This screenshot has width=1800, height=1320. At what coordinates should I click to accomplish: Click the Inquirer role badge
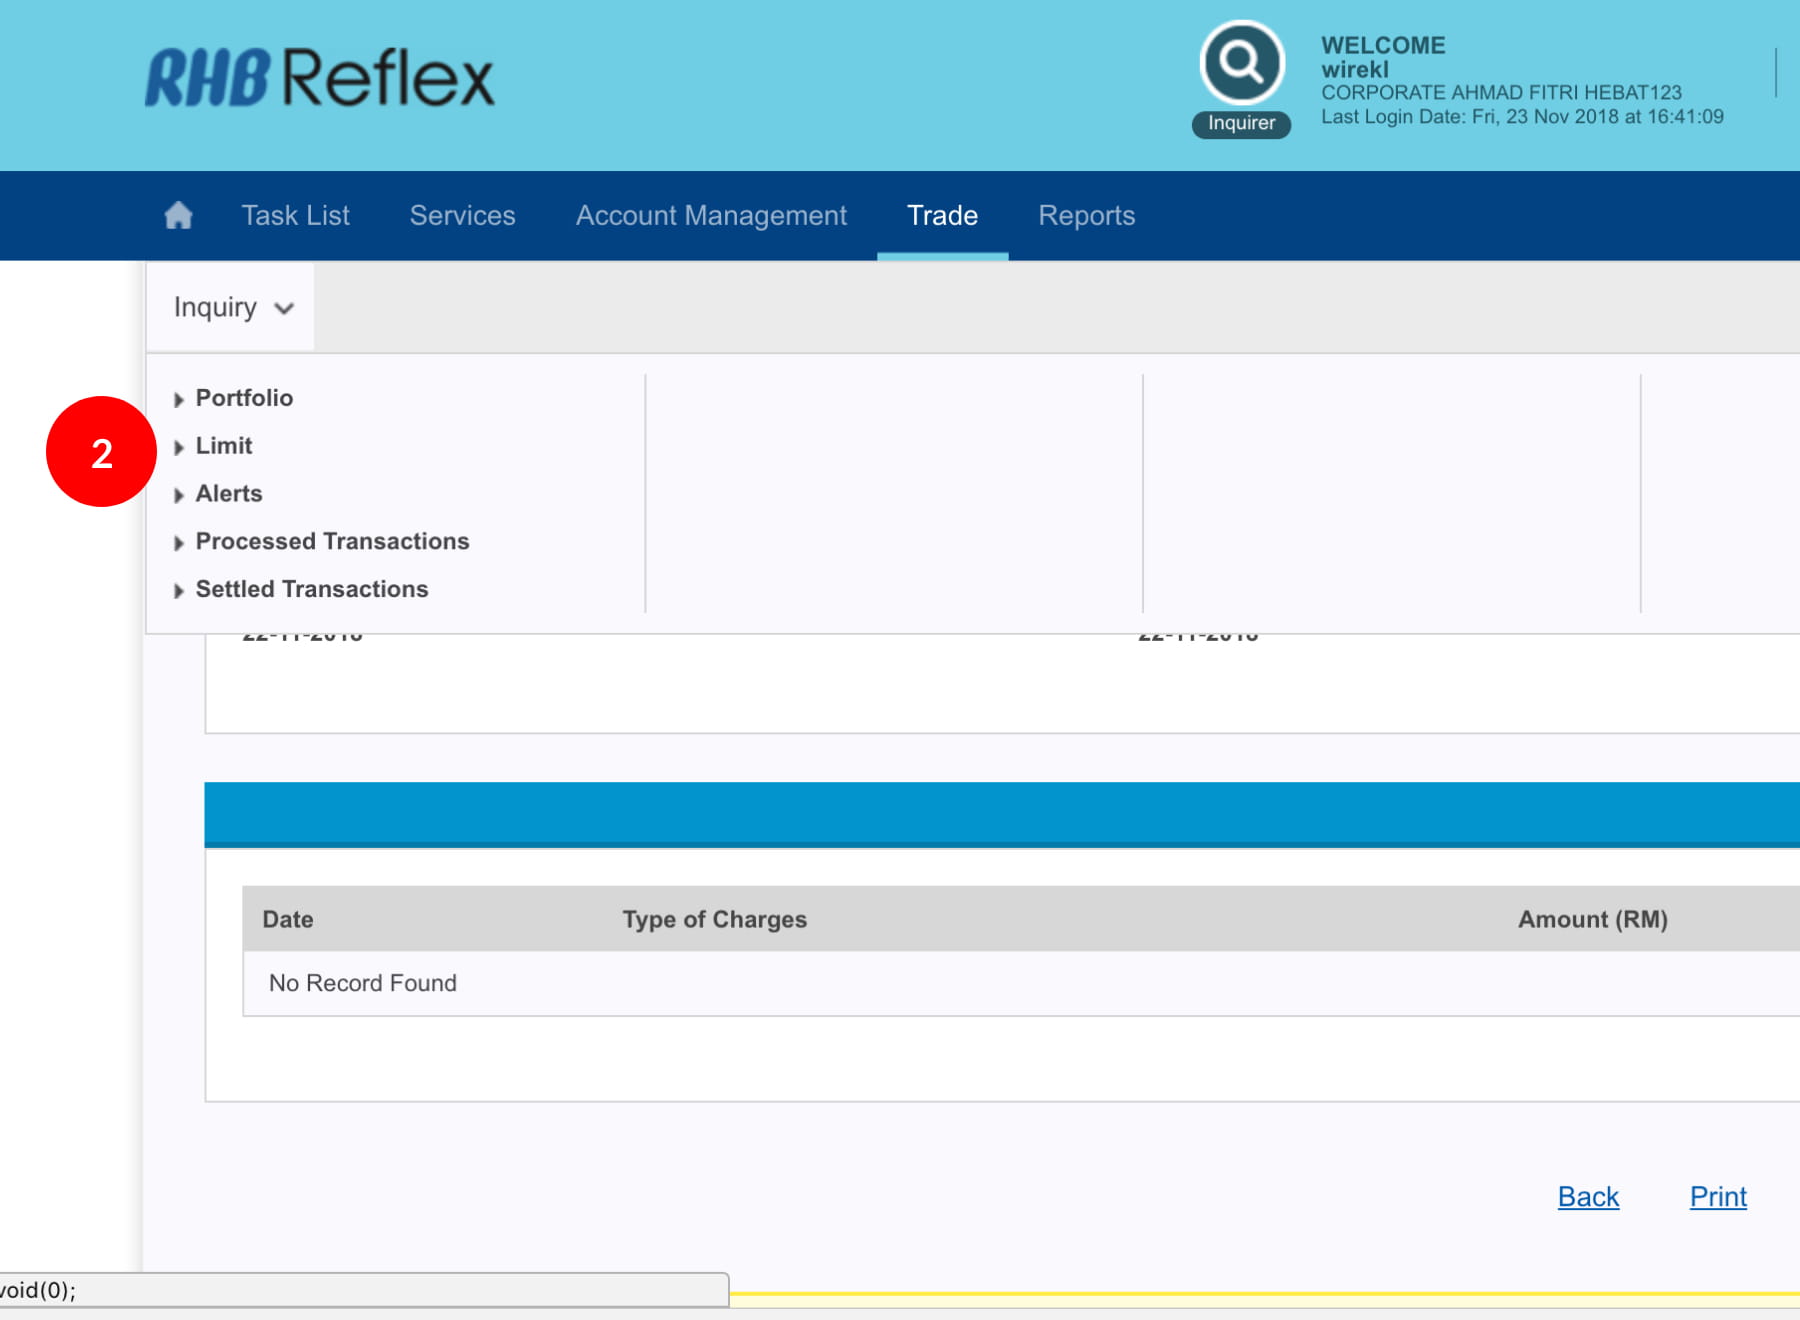point(1241,123)
